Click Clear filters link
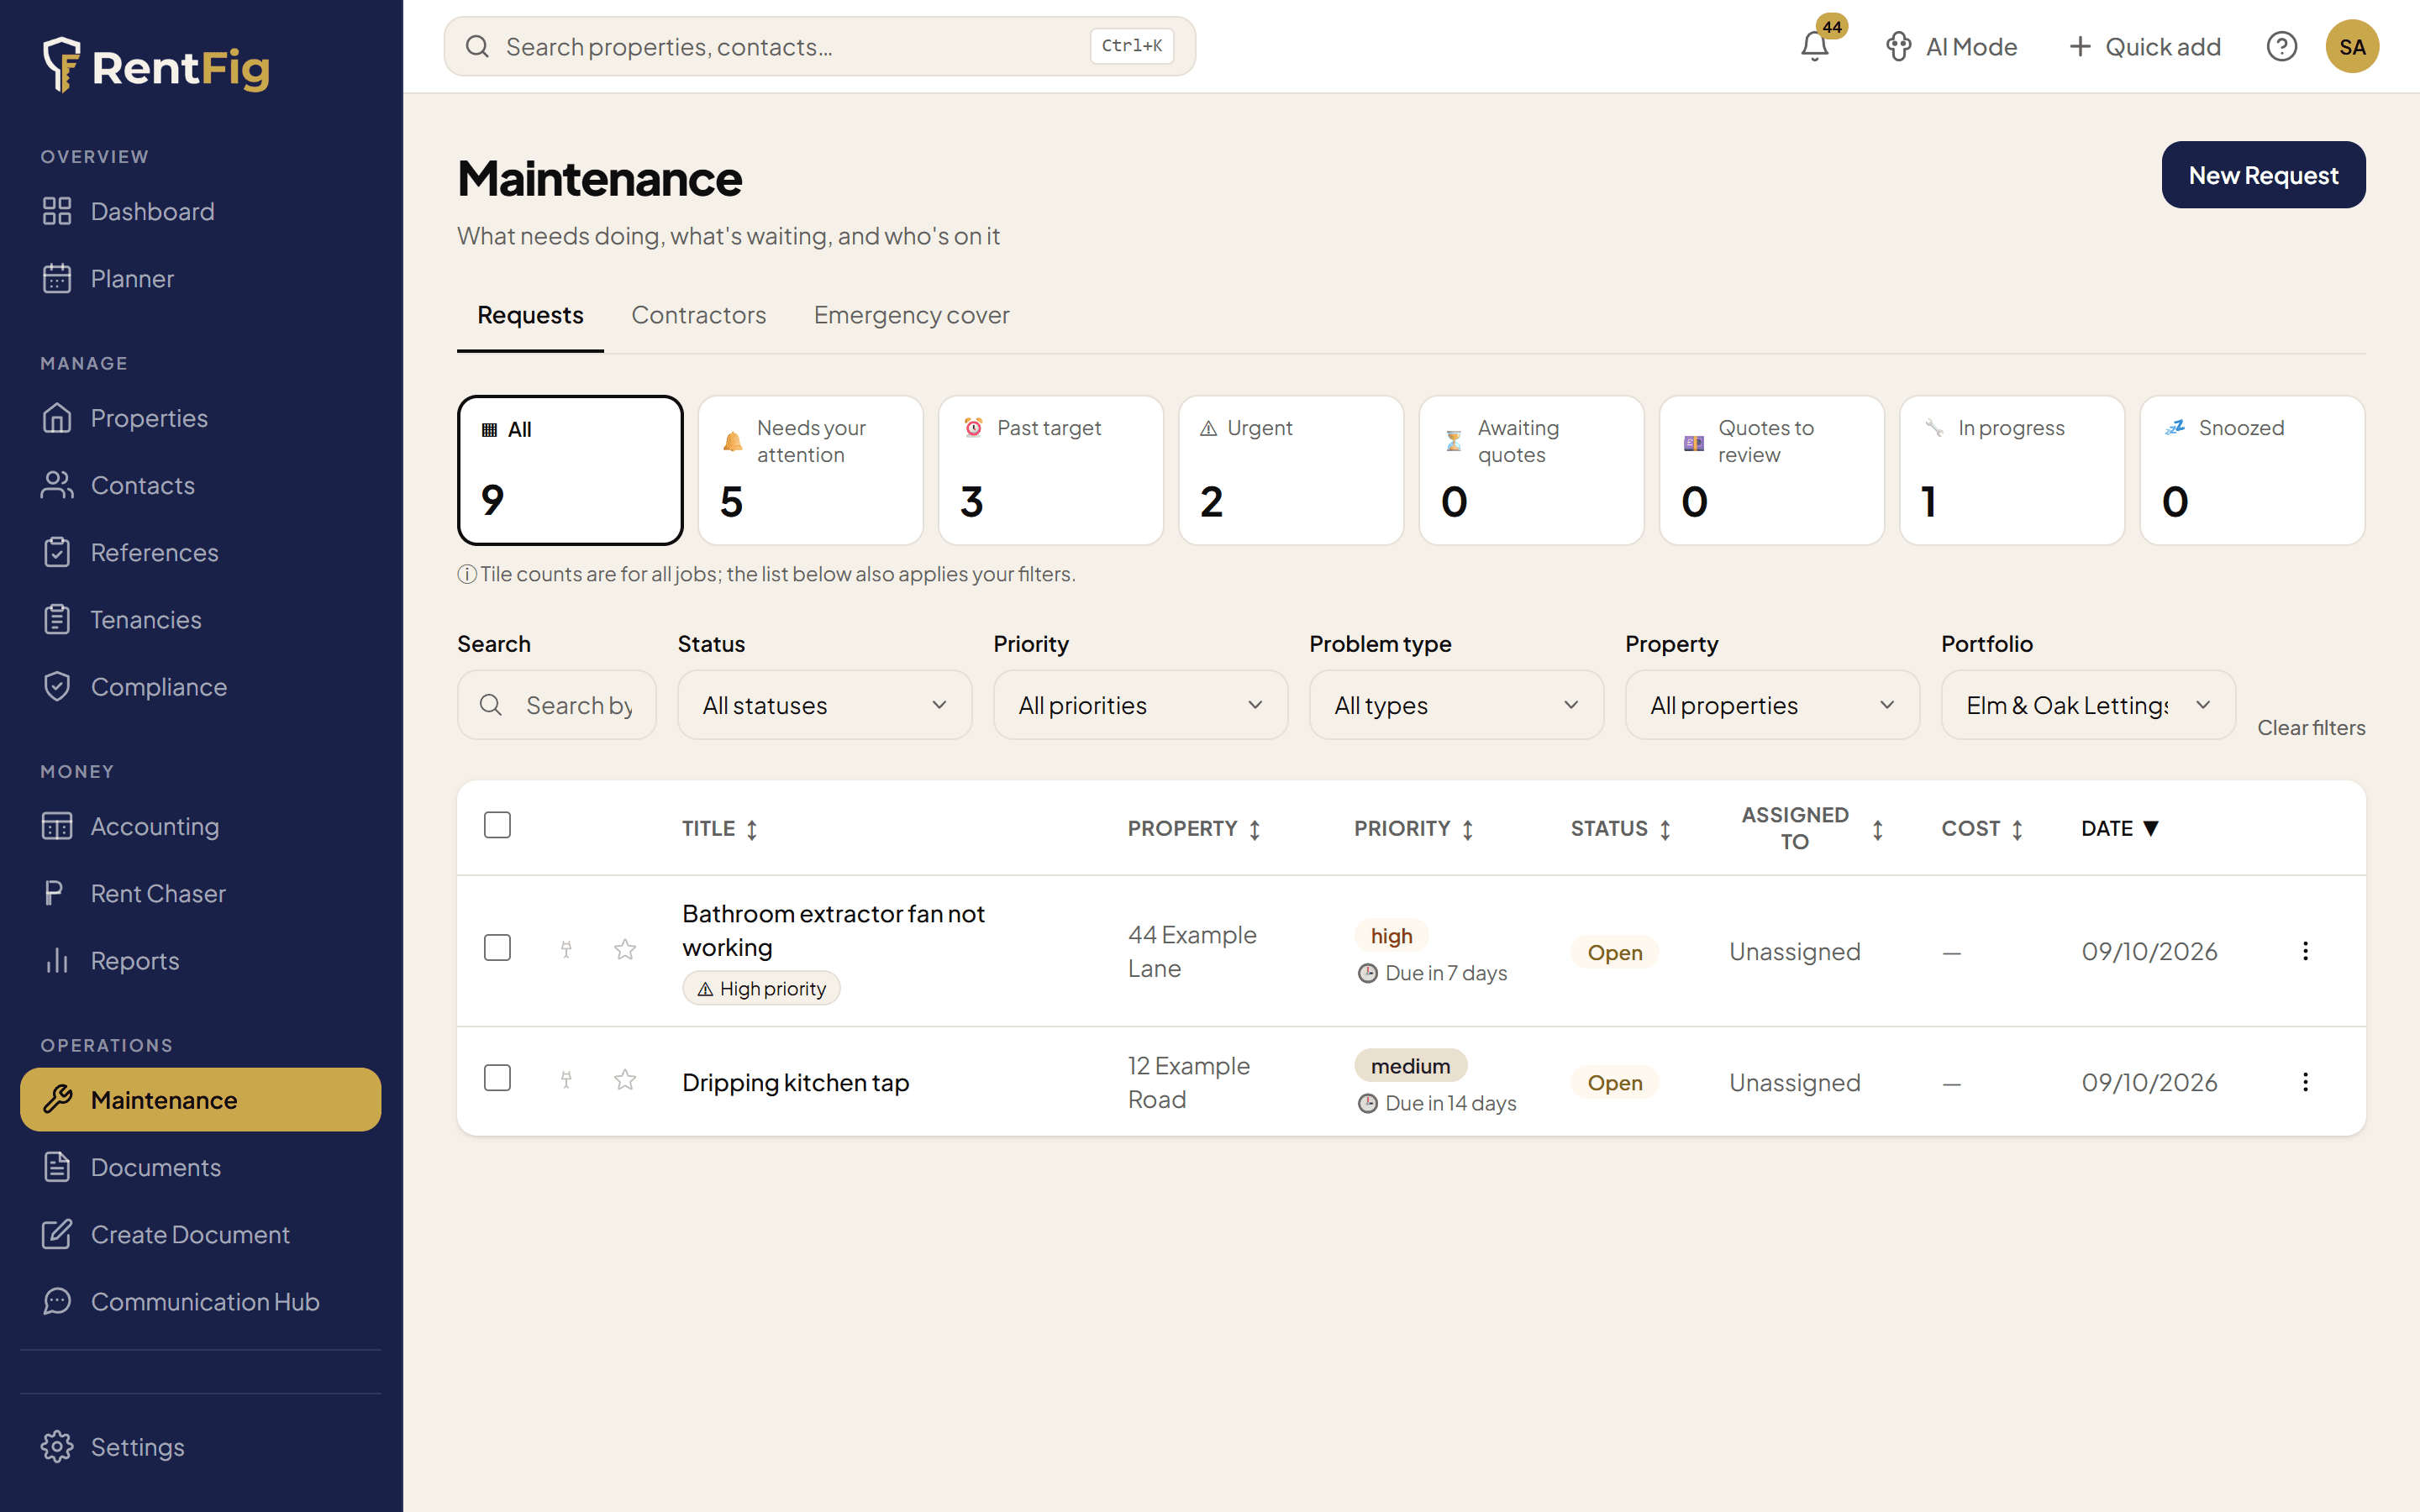The width and height of the screenshot is (2420, 1512). point(2310,728)
